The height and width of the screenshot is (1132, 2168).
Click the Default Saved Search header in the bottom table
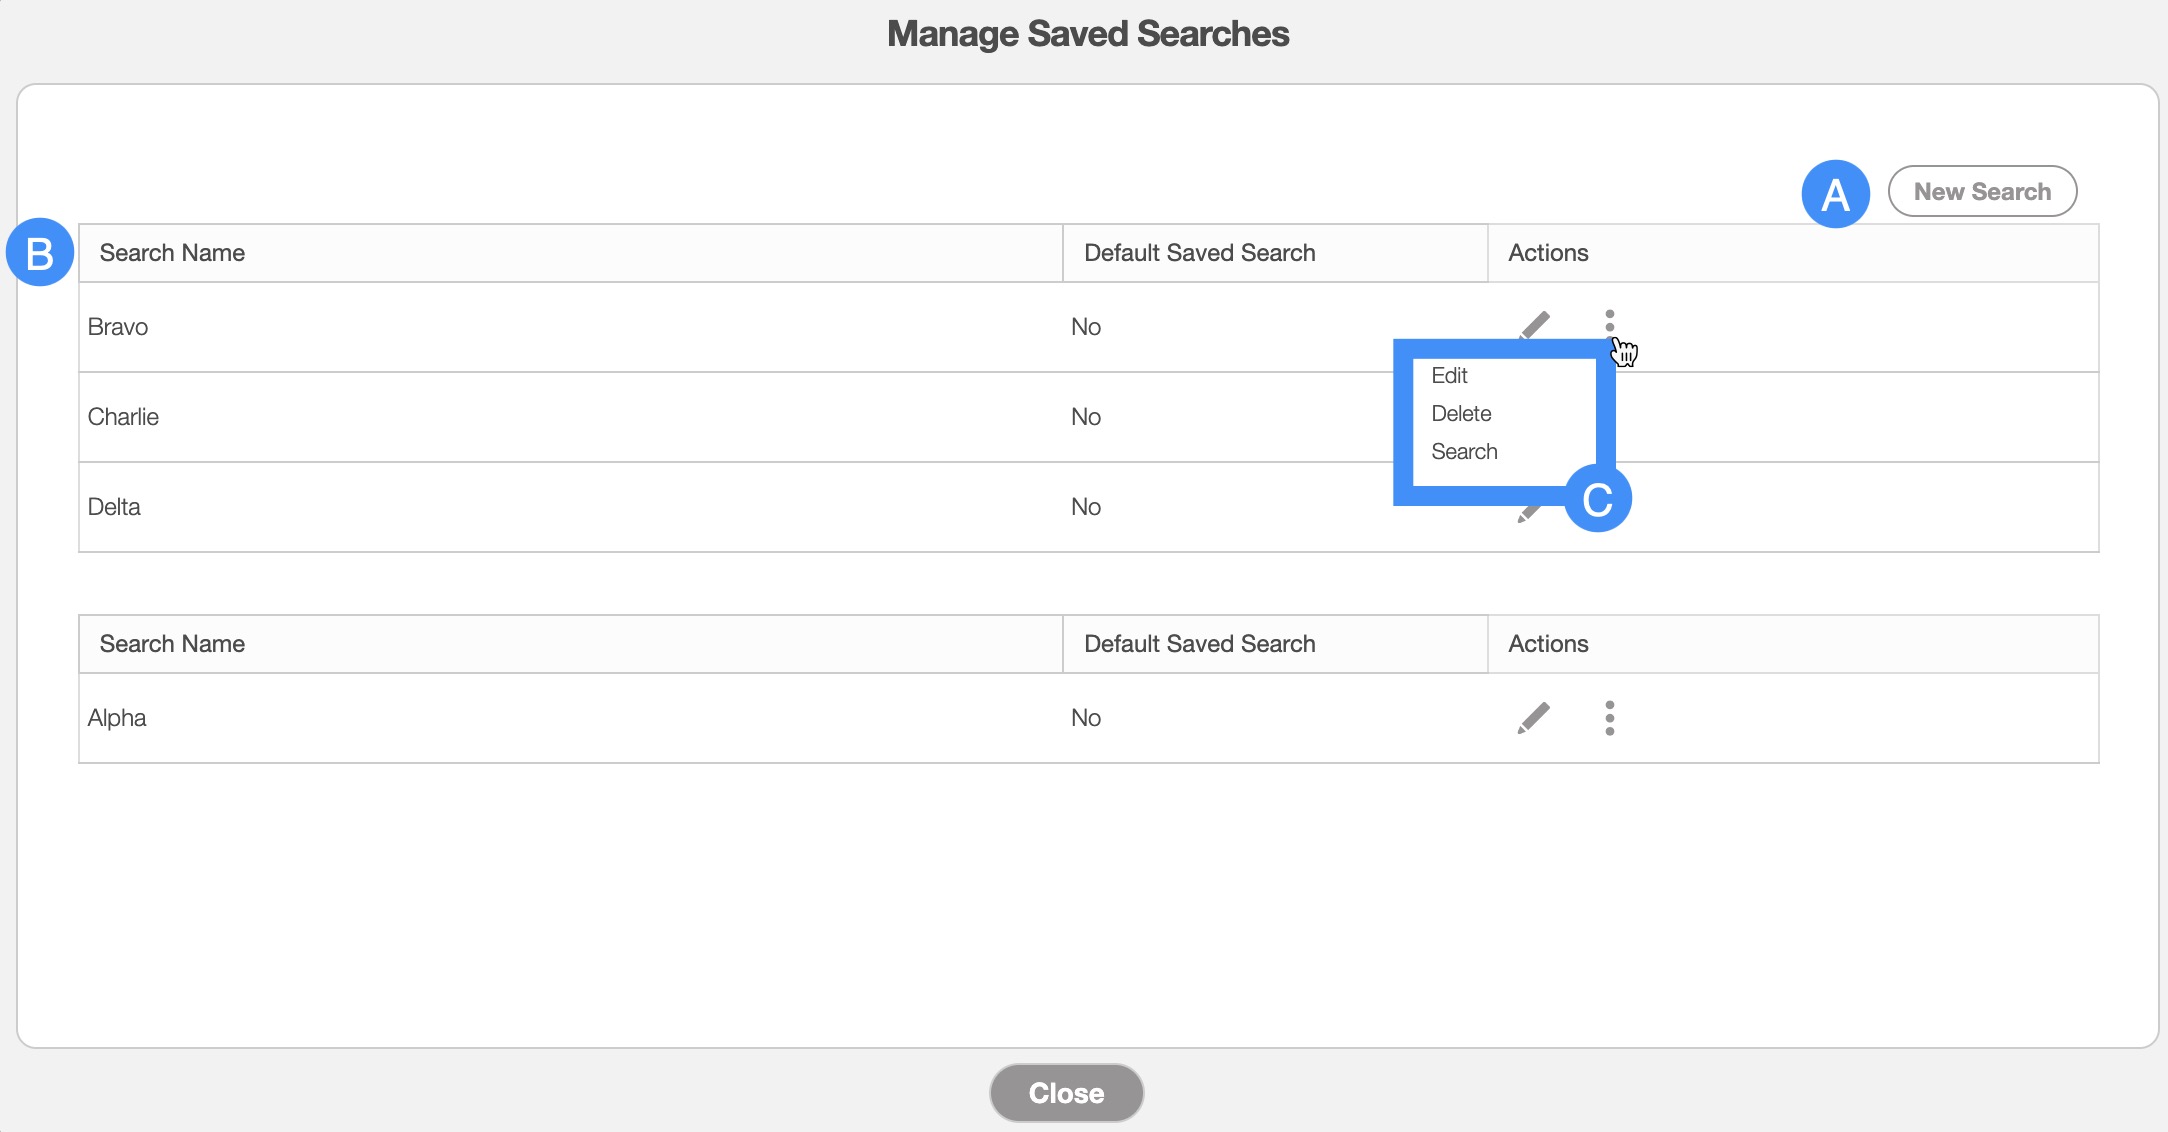(1199, 644)
